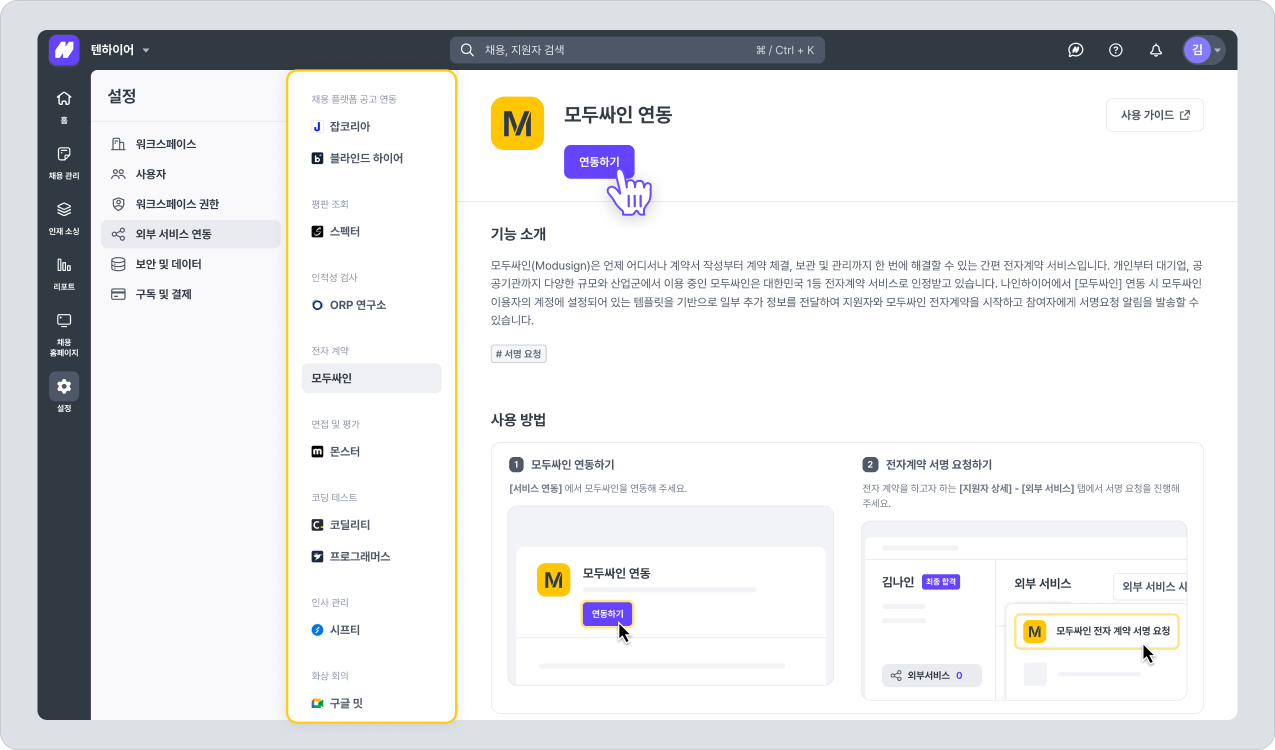Focus the 채용, 지원자 검색 search field
Viewport: 1275px width, 750px height.
coord(637,50)
